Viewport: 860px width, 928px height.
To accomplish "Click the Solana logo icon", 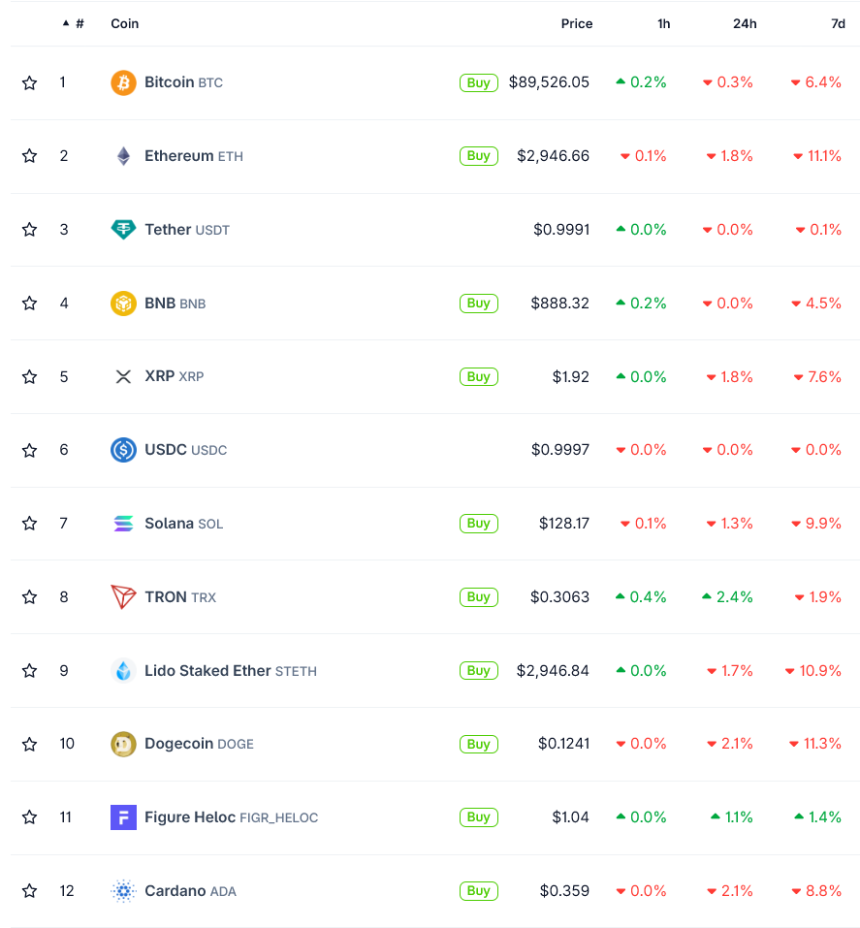I will click(x=123, y=523).
